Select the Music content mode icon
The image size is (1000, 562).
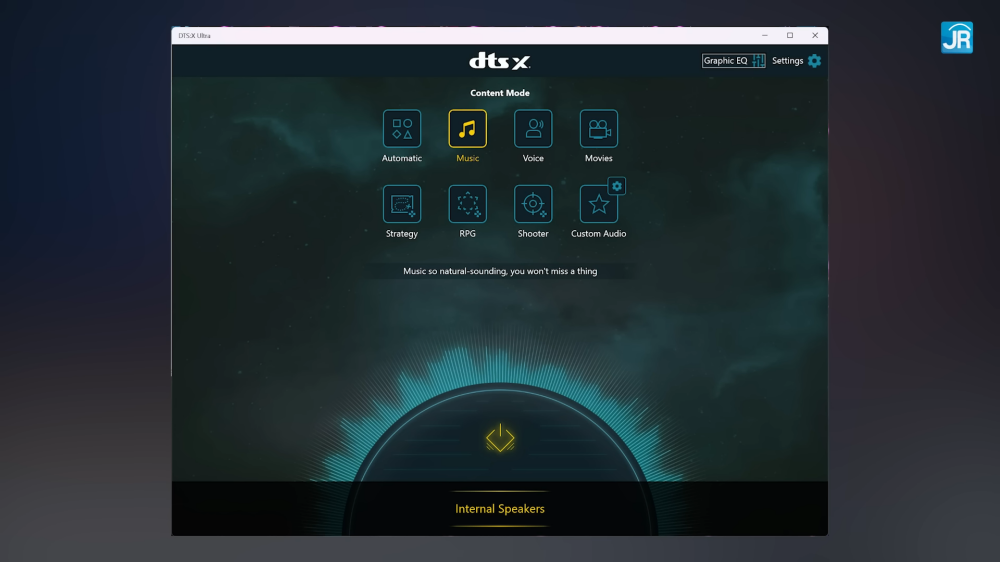[x=467, y=129]
